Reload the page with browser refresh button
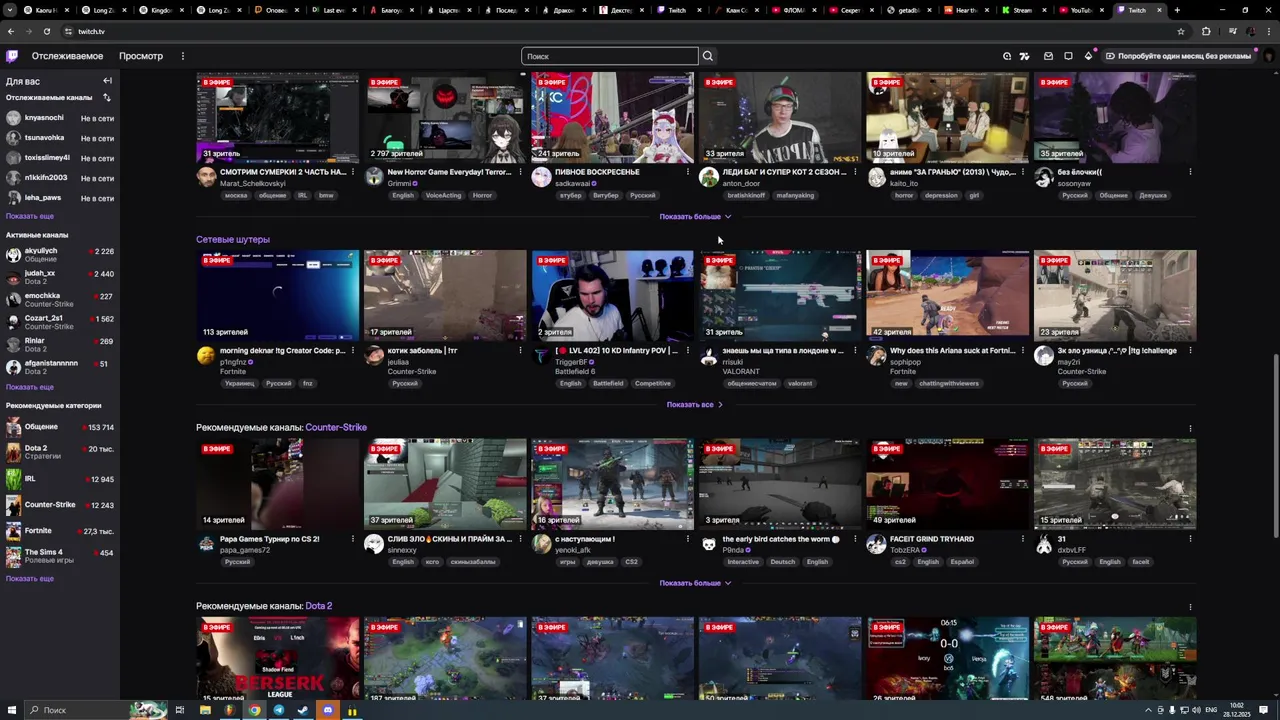This screenshot has width=1280, height=720. click(x=46, y=31)
